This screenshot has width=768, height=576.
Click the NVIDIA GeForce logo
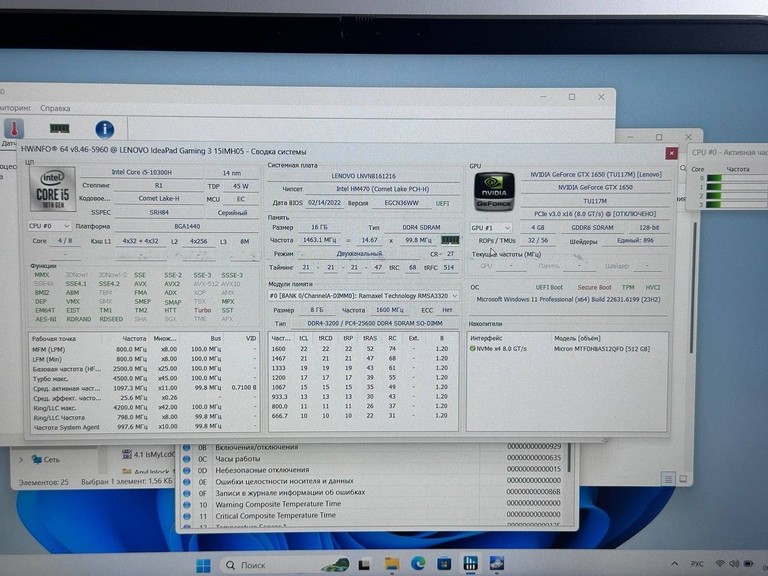click(x=493, y=192)
